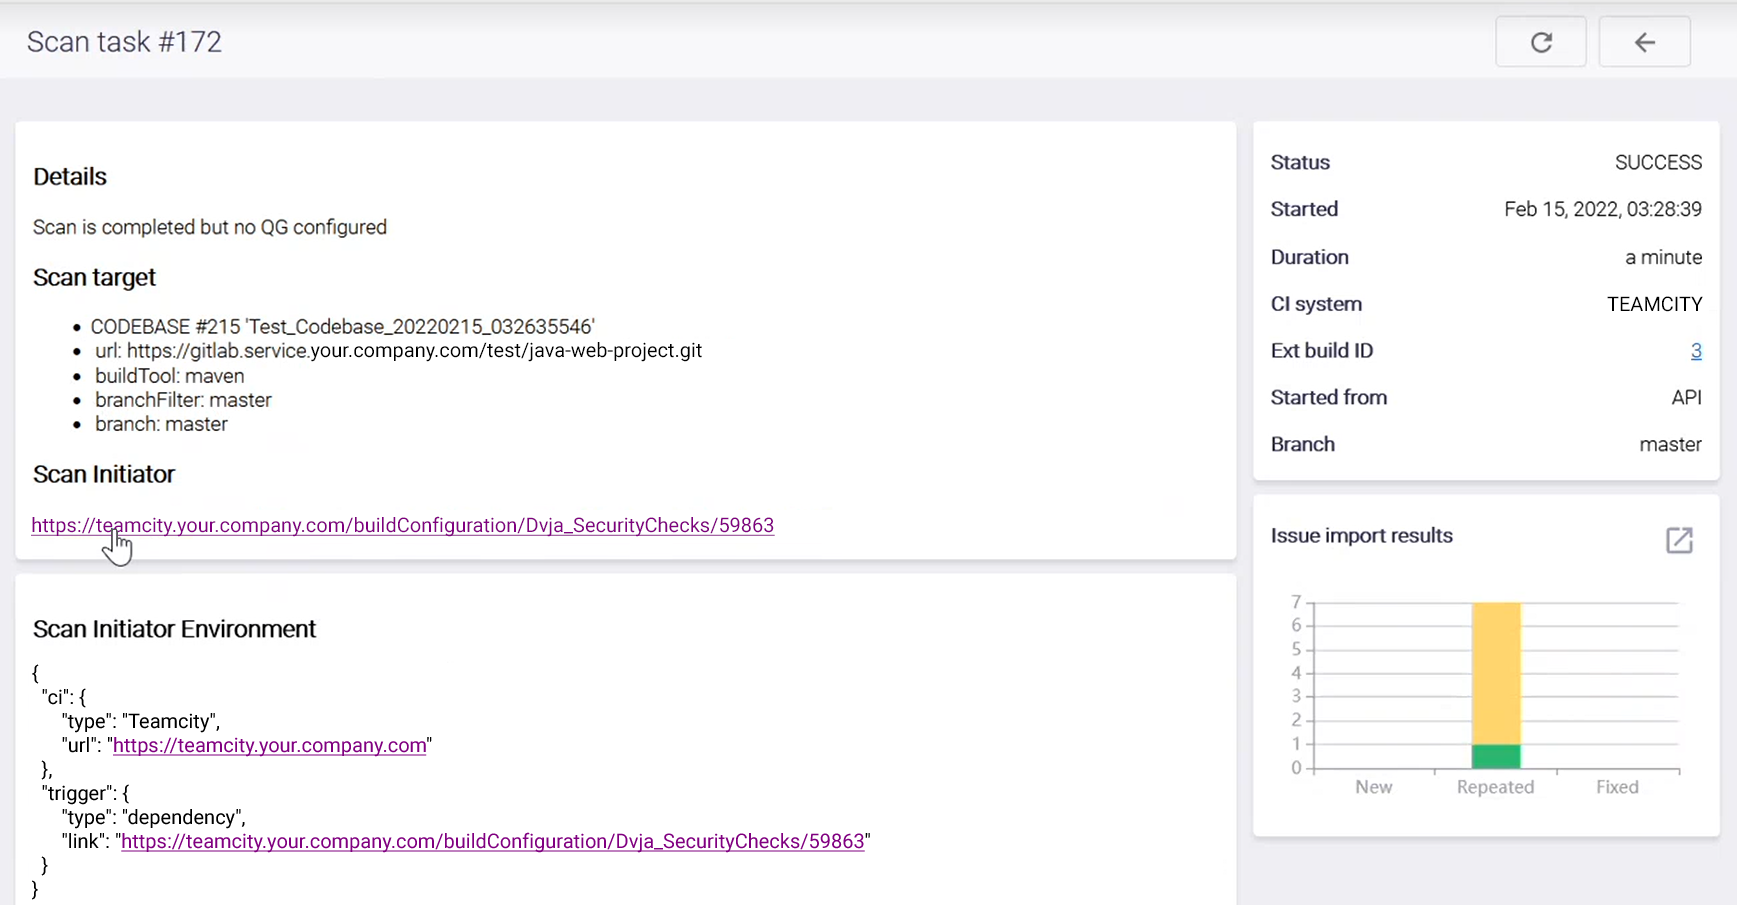Open the trigger link URL in JSON
Image resolution: width=1737 pixels, height=905 pixels.
coord(492,842)
